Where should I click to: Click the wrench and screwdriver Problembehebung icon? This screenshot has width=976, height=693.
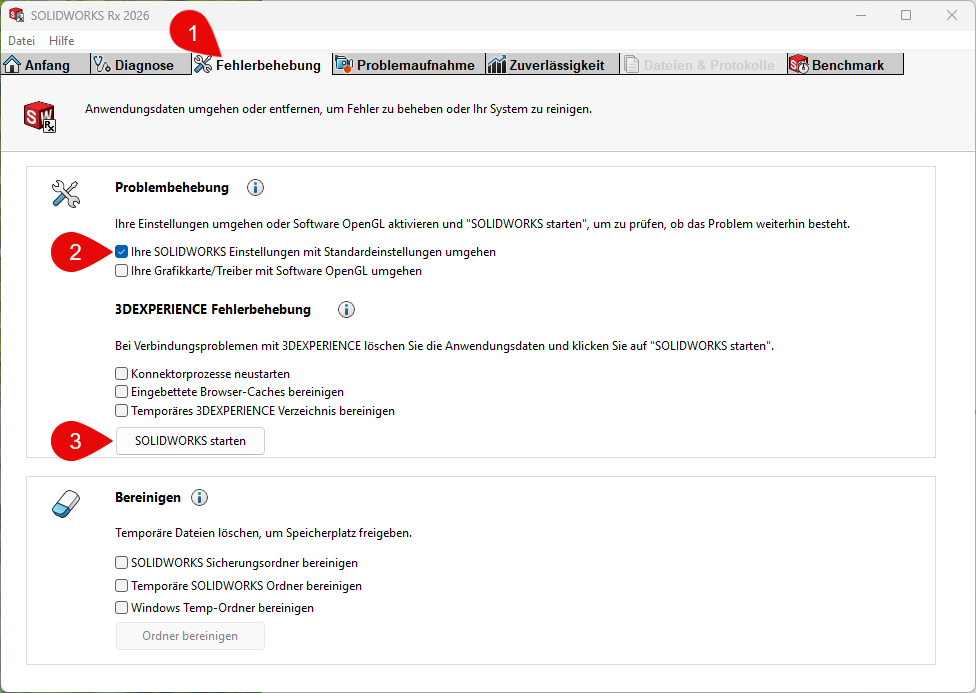click(65, 193)
